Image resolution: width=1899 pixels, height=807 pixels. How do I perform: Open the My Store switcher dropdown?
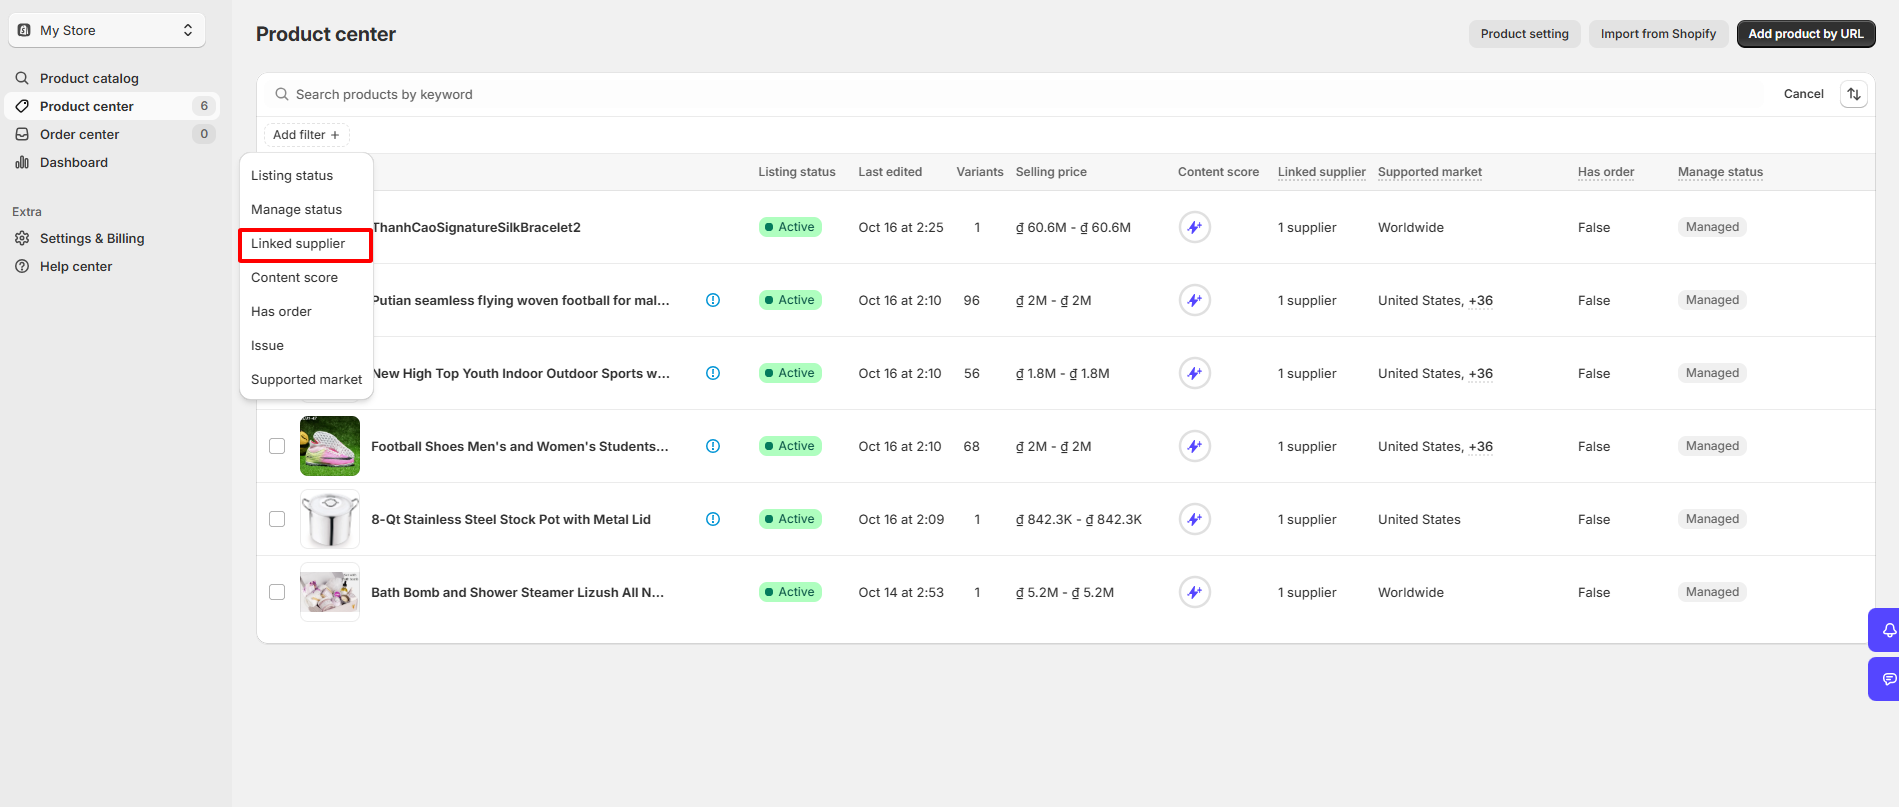click(x=107, y=30)
